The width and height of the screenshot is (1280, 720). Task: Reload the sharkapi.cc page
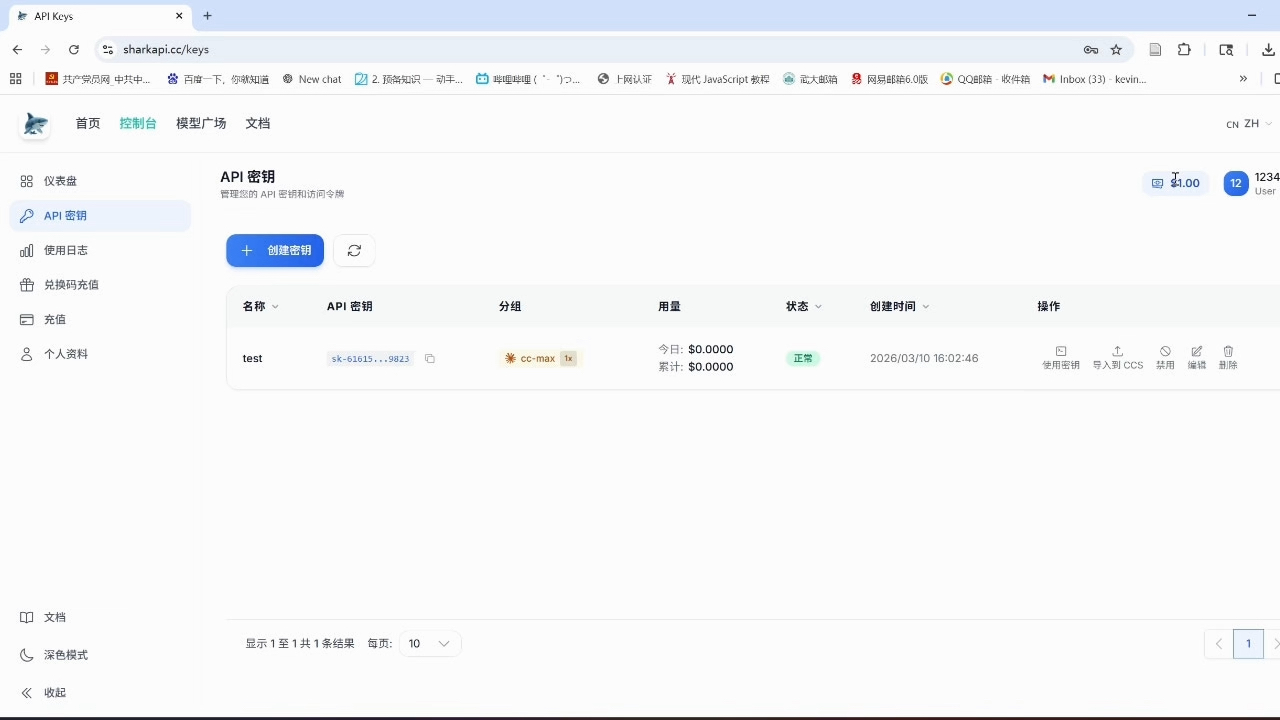[x=74, y=49]
